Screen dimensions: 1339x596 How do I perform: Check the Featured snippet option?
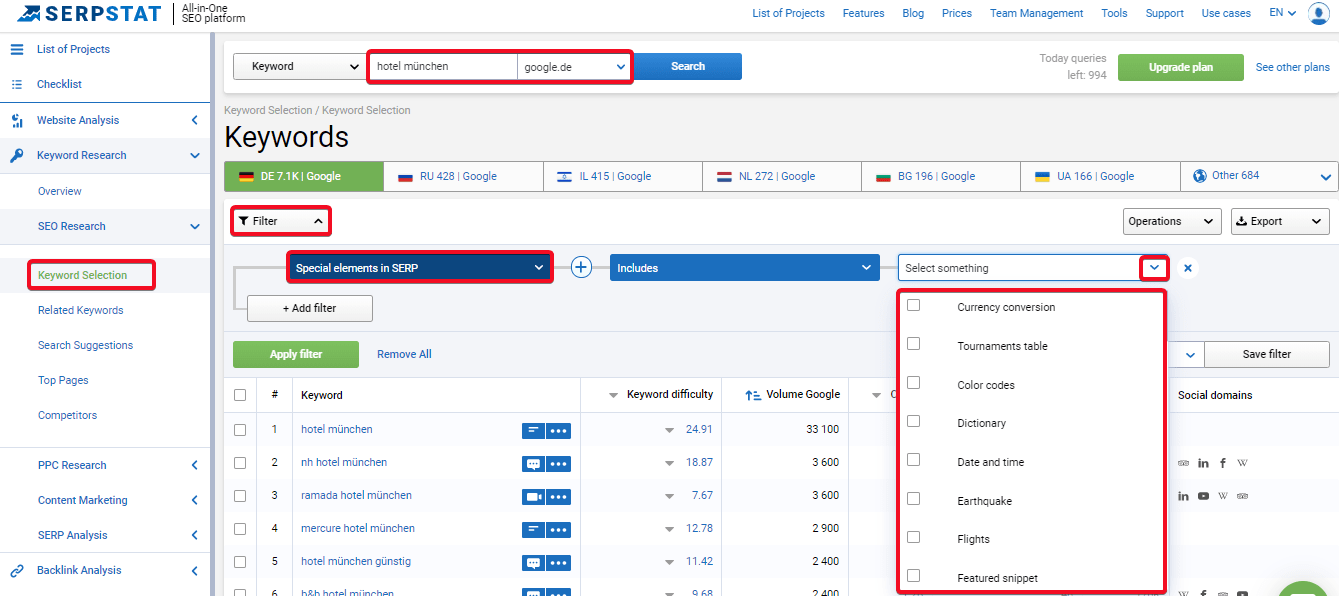click(913, 575)
